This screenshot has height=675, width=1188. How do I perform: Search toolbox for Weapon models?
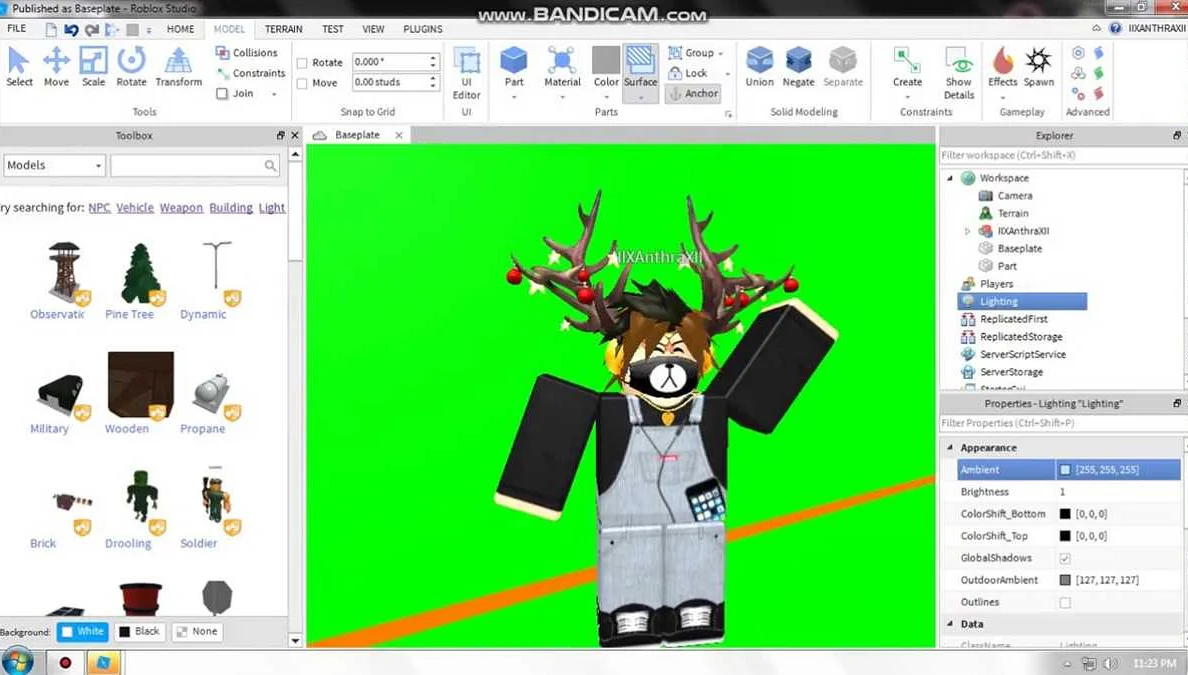tap(181, 208)
